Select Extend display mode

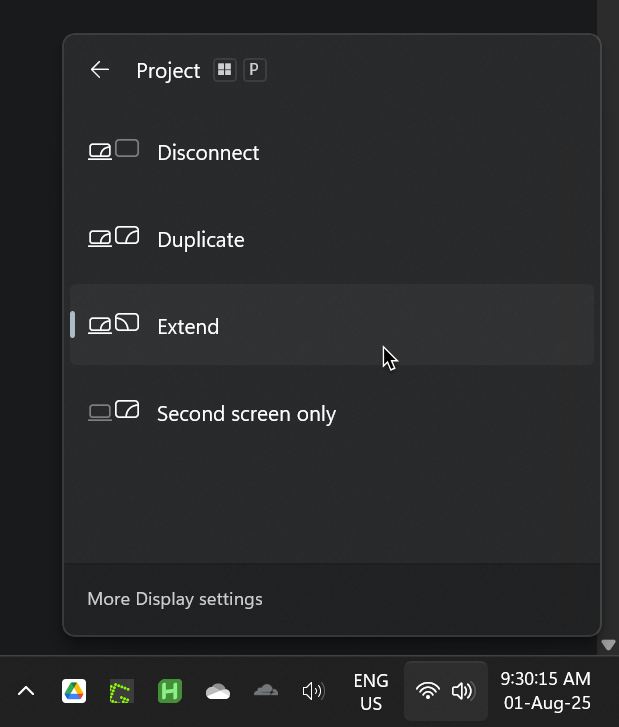tap(332, 325)
